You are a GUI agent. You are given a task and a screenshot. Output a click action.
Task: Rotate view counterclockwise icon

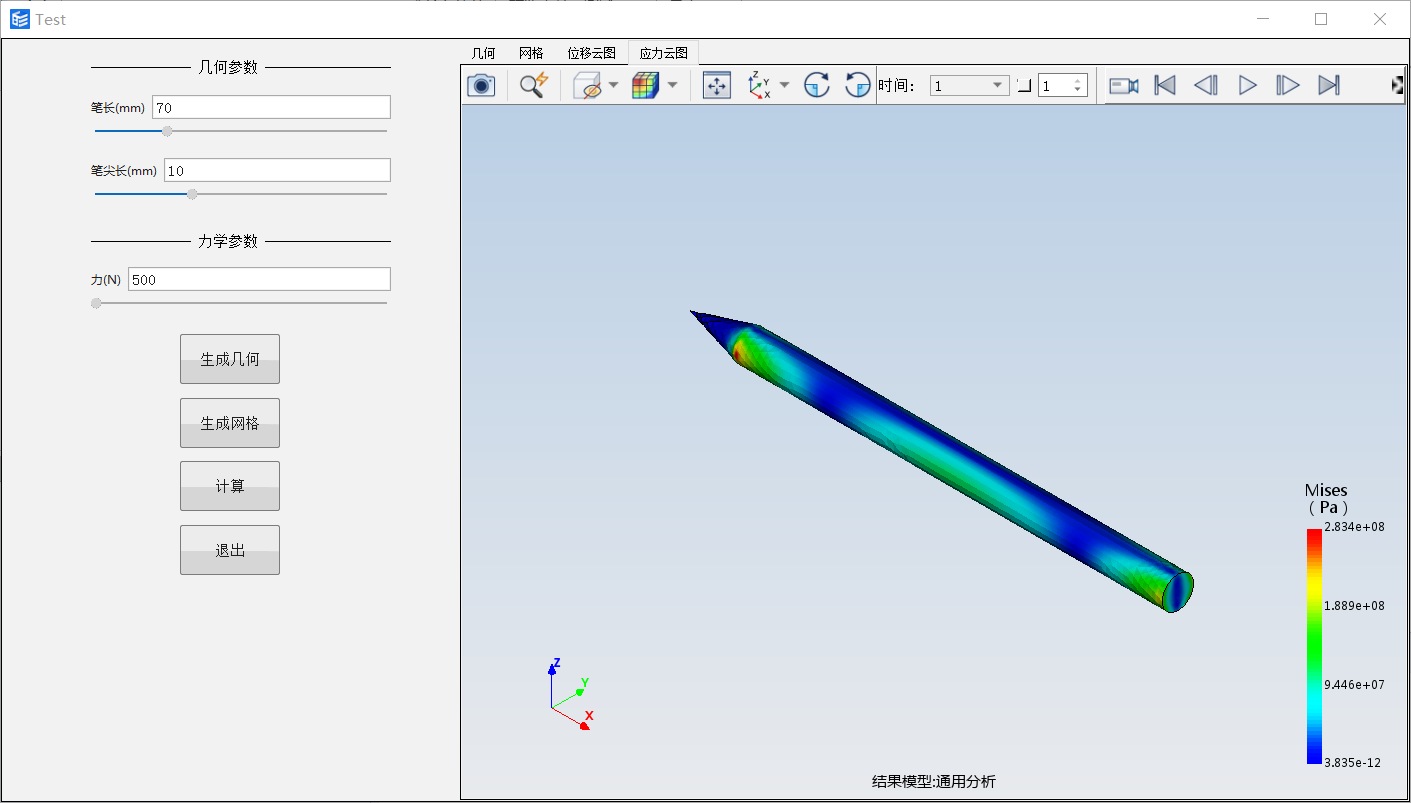[x=858, y=86]
